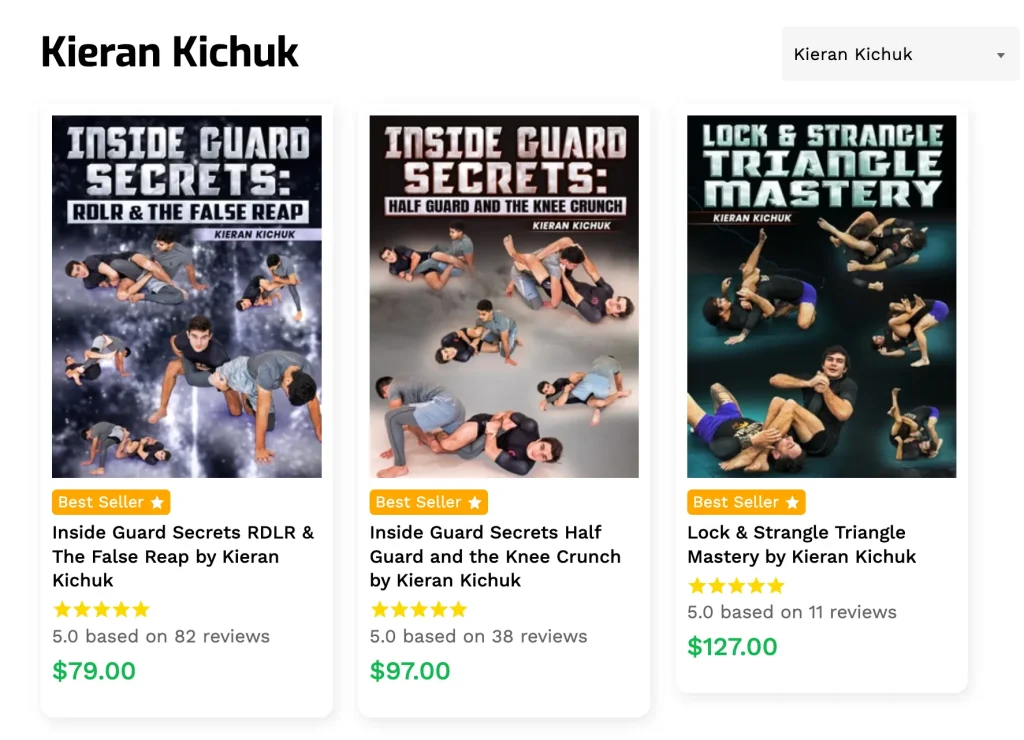This screenshot has width=1024, height=740.
Task: Open Inside Guard Secrets RDLR title link
Action: click(x=183, y=556)
